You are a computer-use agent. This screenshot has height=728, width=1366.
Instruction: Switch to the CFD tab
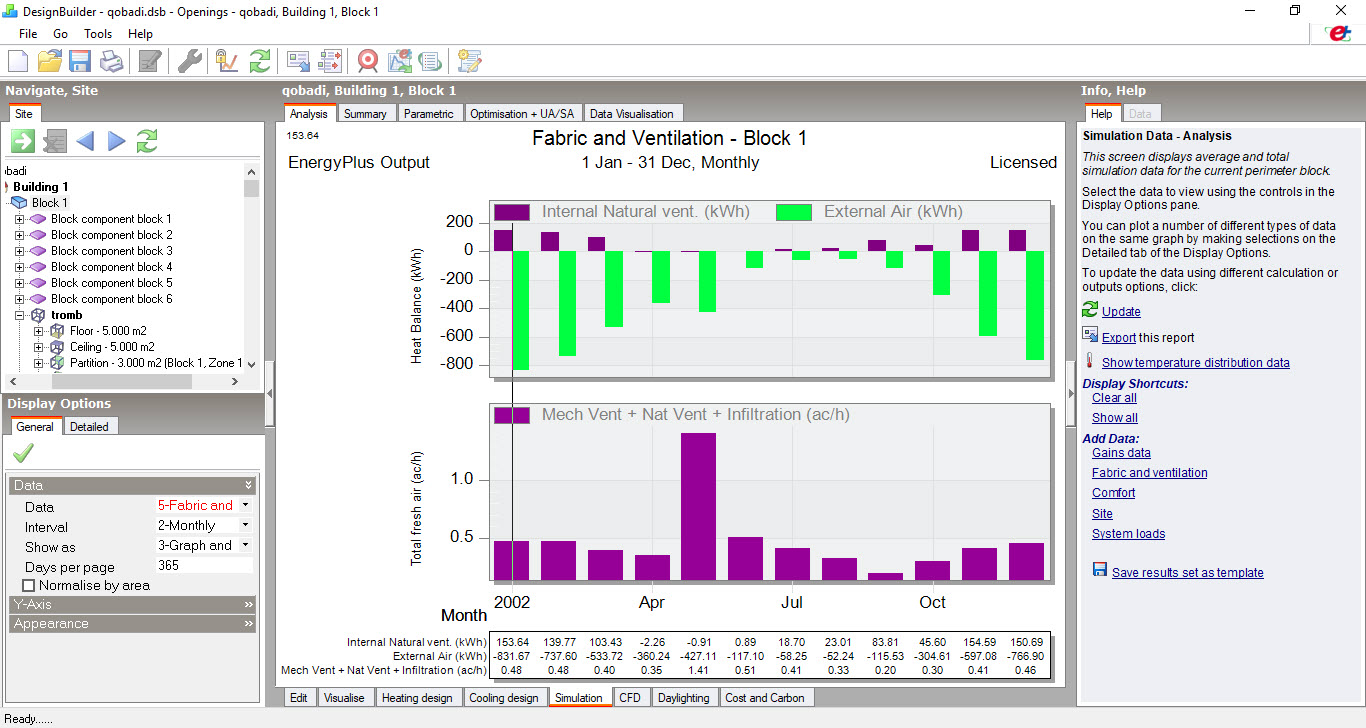pos(630,698)
